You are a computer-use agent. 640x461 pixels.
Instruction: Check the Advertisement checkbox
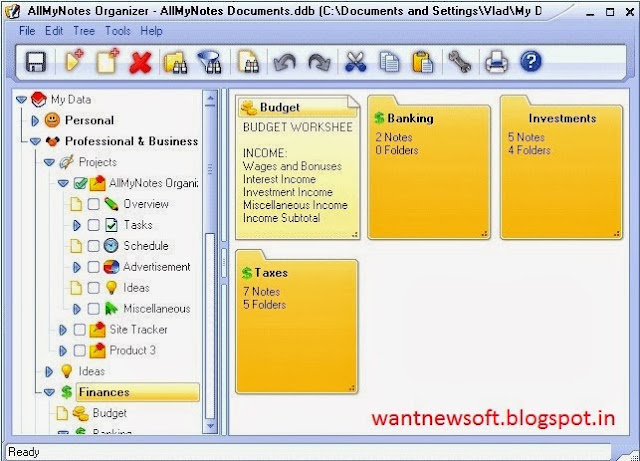[x=93, y=267]
